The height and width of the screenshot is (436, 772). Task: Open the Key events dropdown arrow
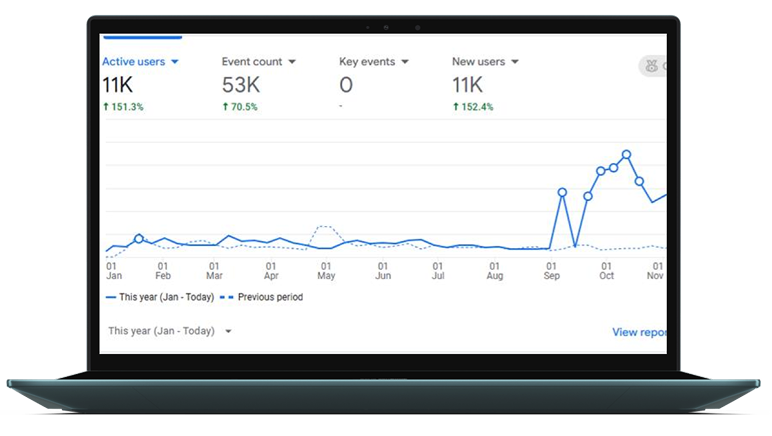tap(405, 62)
